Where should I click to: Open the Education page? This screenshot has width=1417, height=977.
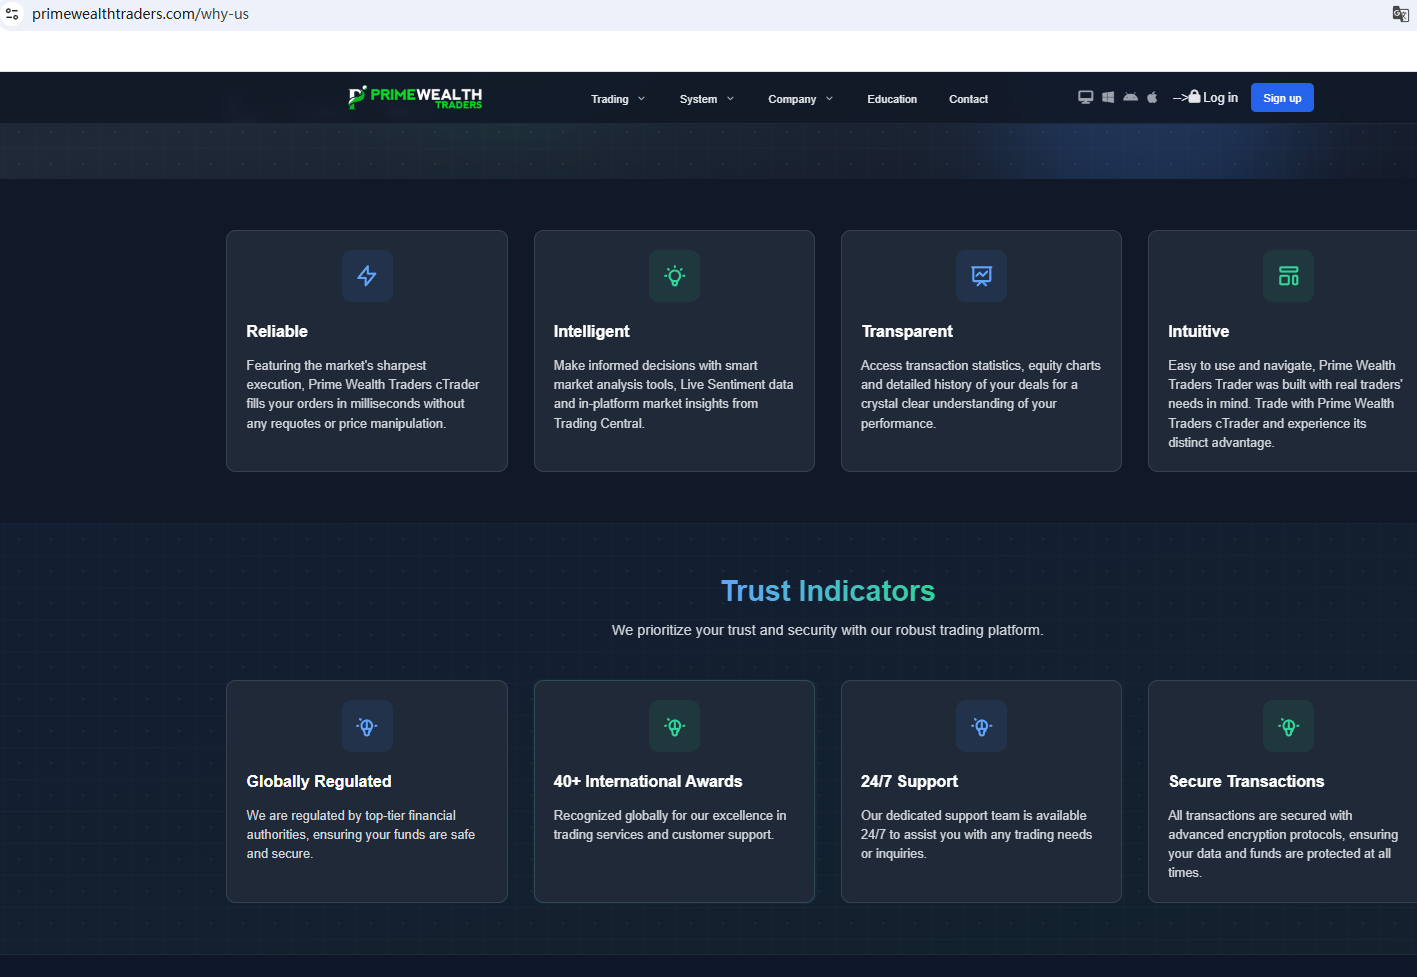(x=891, y=99)
